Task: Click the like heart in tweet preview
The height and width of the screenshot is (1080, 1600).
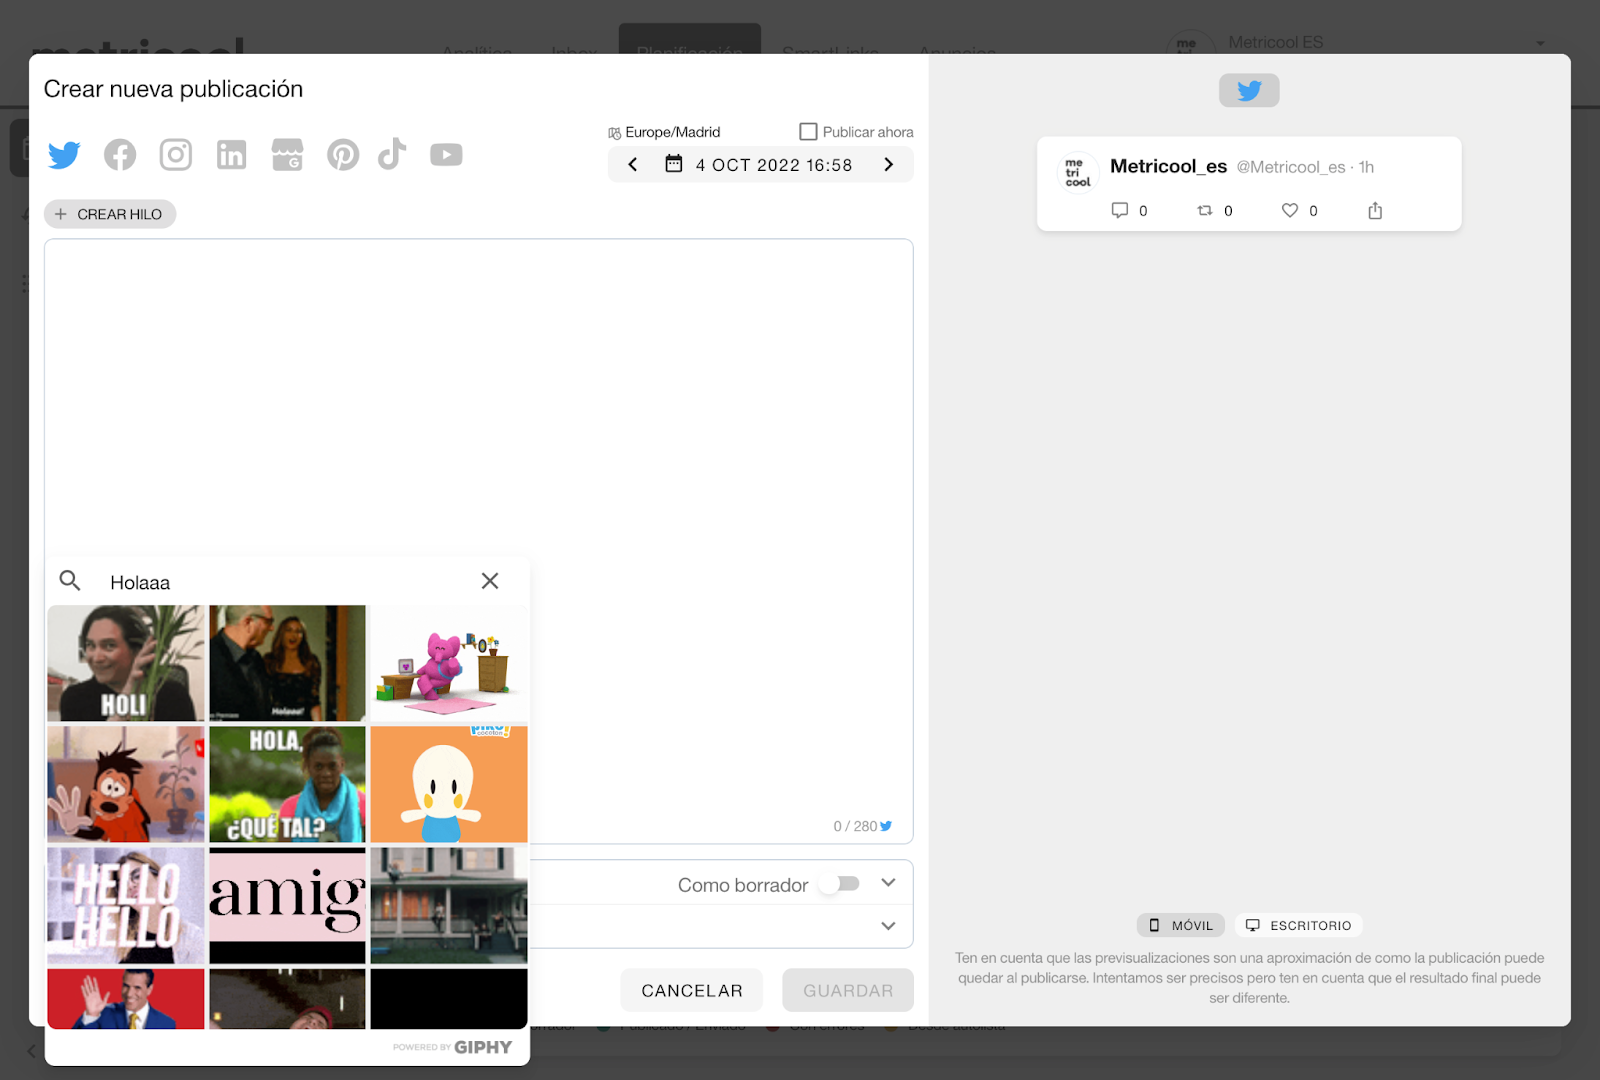Action: click(x=1290, y=210)
